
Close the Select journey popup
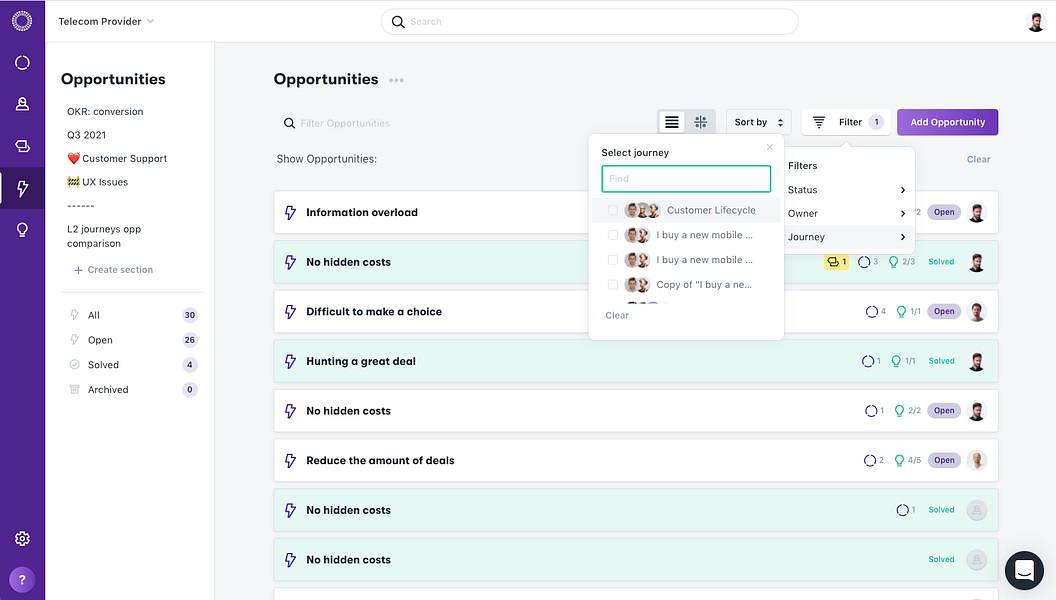770,147
